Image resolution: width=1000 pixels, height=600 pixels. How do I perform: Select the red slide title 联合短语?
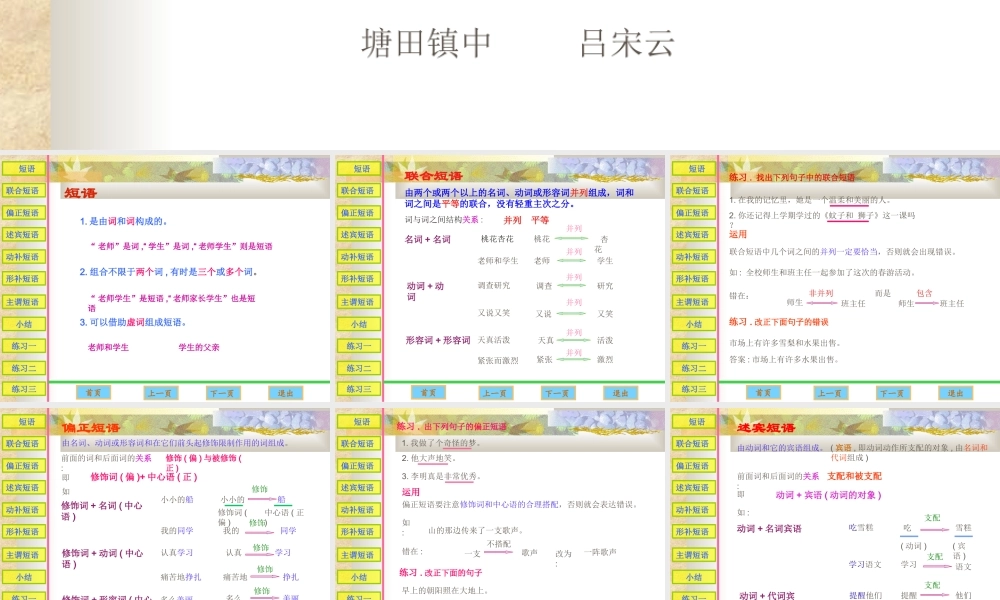tap(433, 175)
